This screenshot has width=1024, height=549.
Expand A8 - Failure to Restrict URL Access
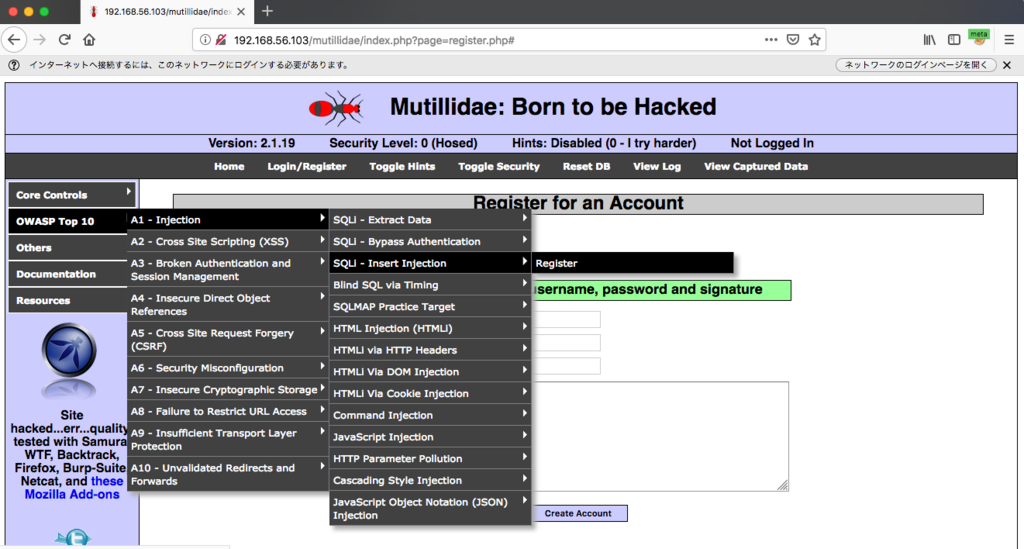pos(228,411)
